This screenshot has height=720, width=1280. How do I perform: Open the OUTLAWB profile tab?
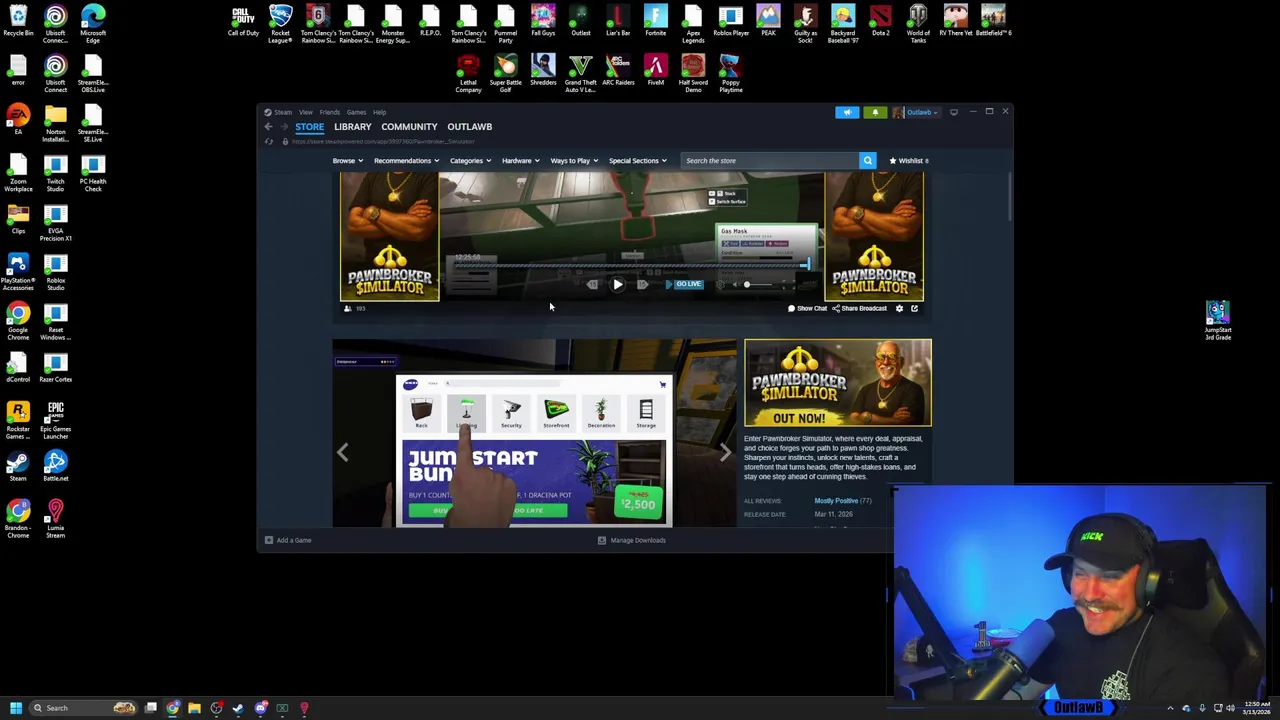pos(469,127)
